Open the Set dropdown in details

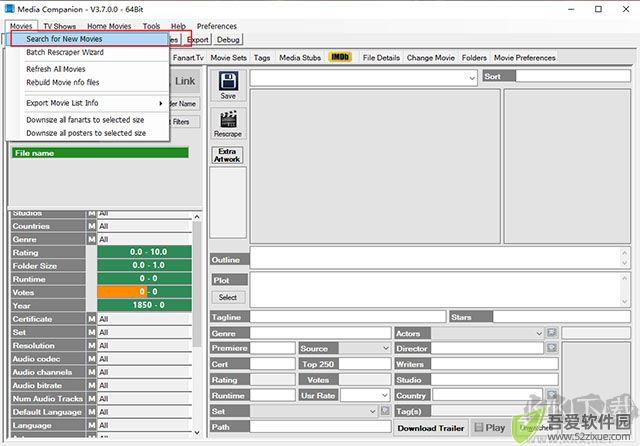click(x=372, y=411)
